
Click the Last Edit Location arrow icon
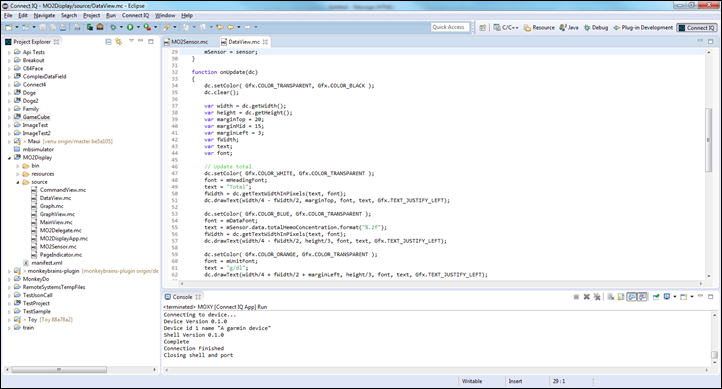pyautogui.click(x=220, y=27)
